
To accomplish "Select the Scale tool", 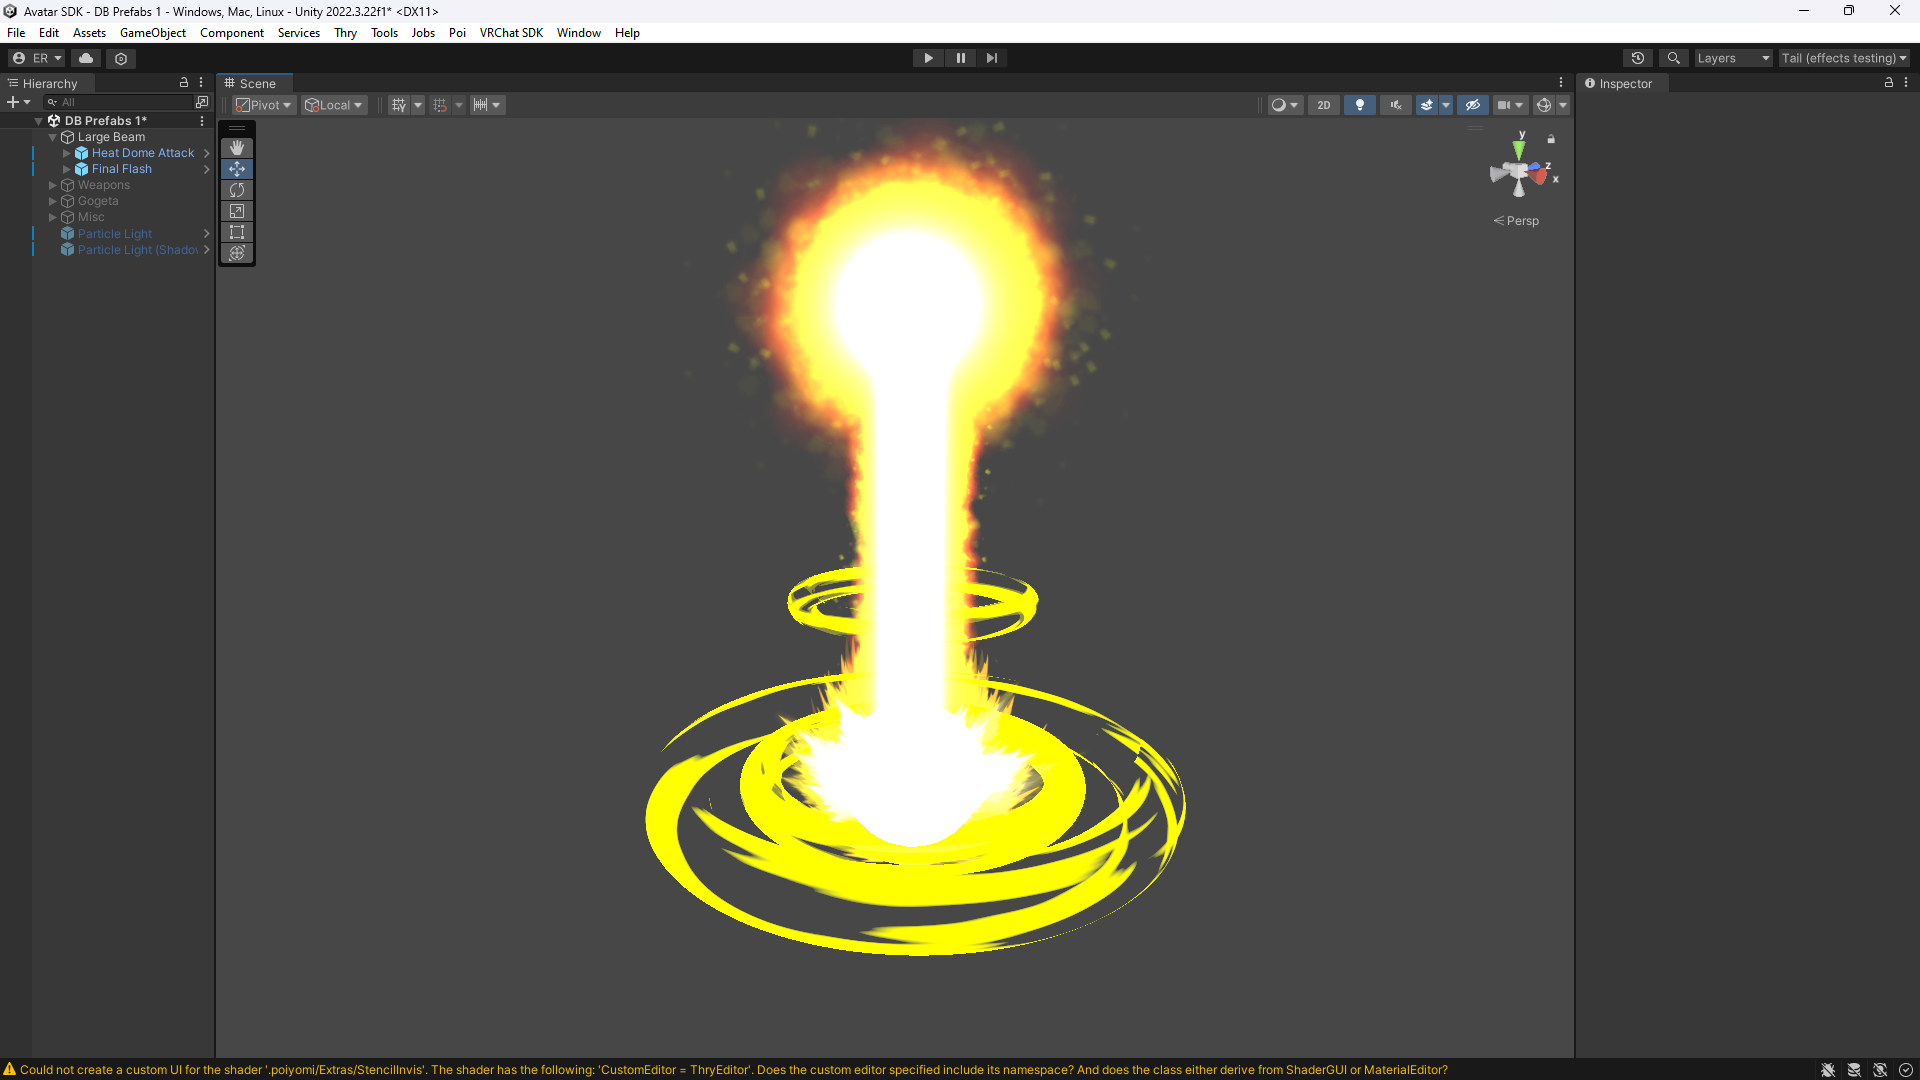I will pyautogui.click(x=237, y=211).
